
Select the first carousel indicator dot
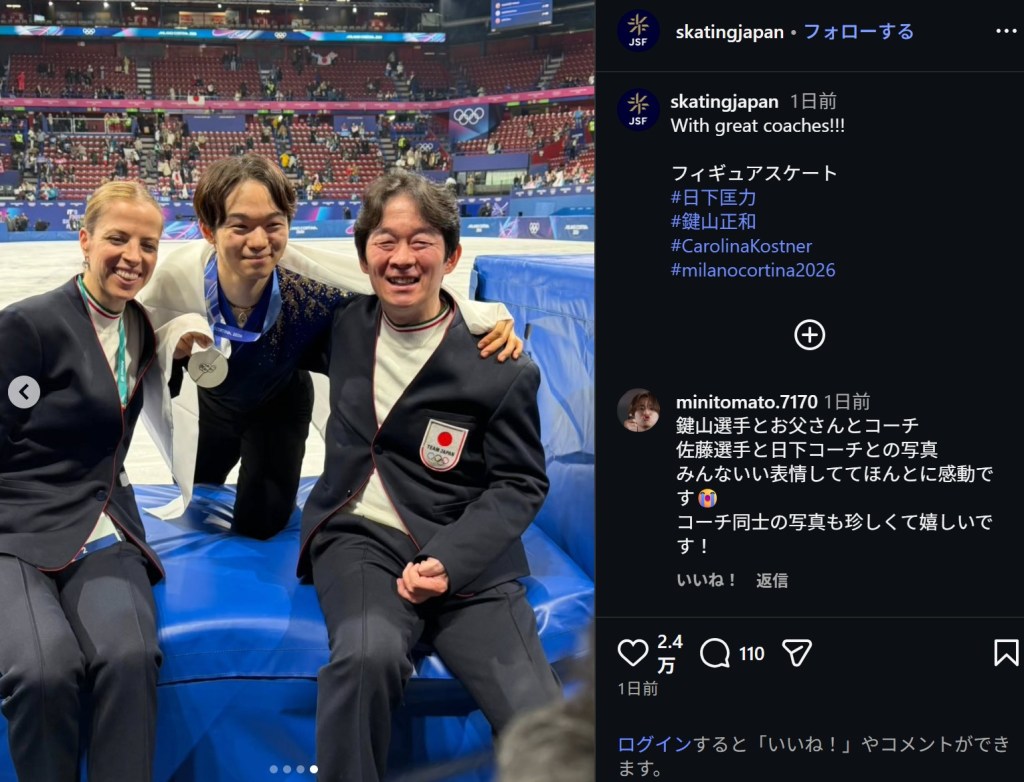274,770
